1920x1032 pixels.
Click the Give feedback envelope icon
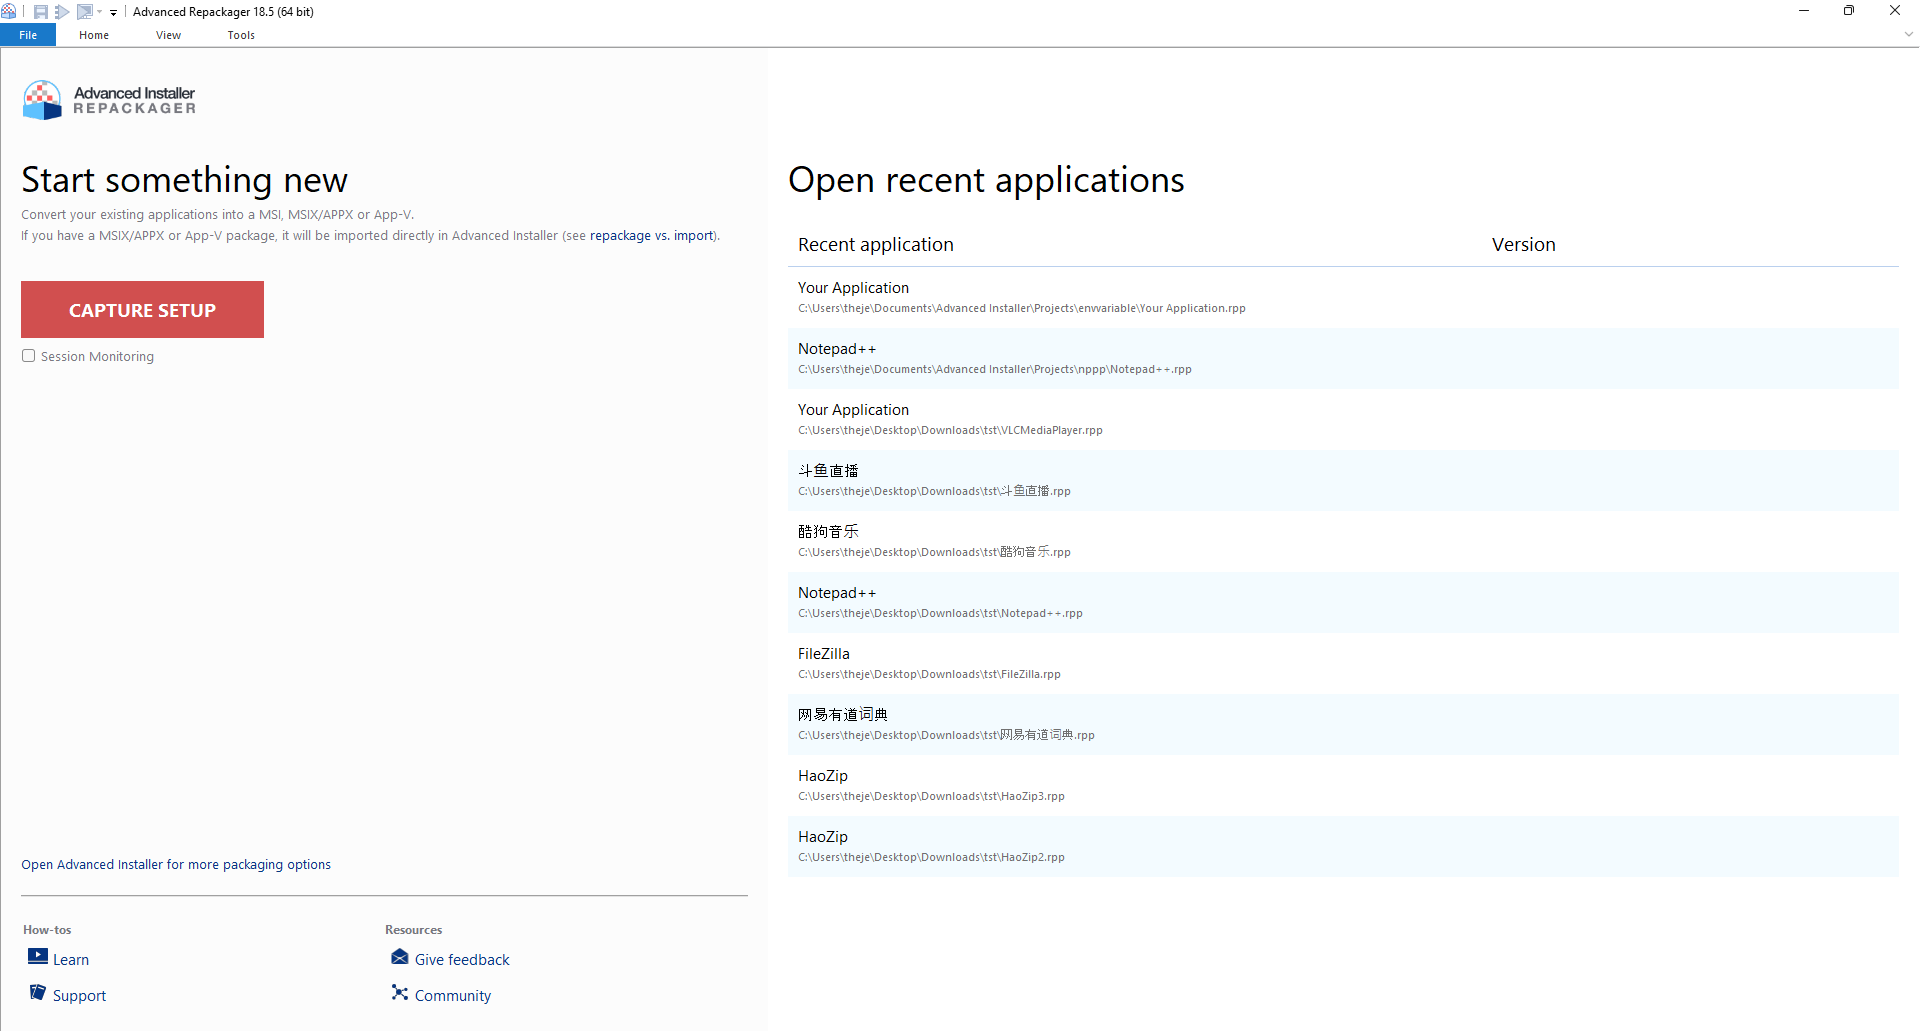pyautogui.click(x=400, y=957)
